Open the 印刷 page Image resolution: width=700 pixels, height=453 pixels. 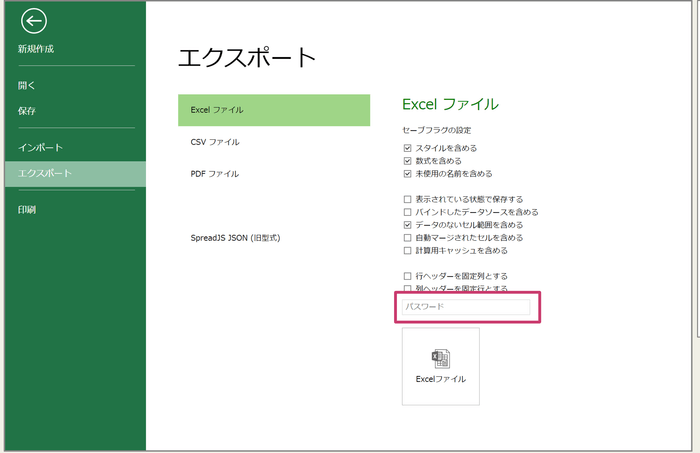point(27,209)
